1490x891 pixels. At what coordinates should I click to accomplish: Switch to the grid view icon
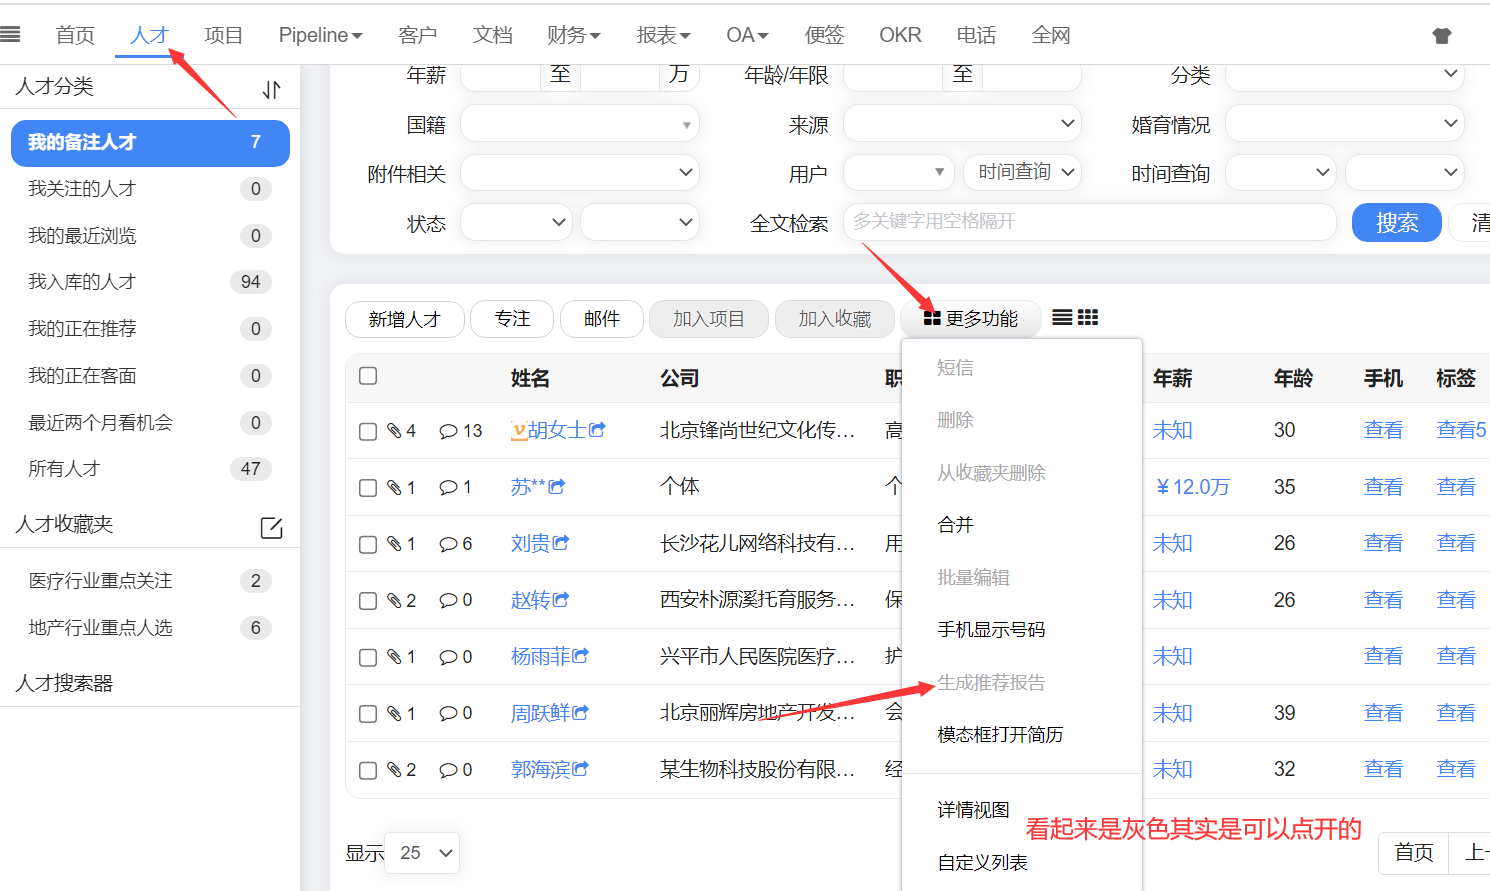pyautogui.click(x=1088, y=317)
